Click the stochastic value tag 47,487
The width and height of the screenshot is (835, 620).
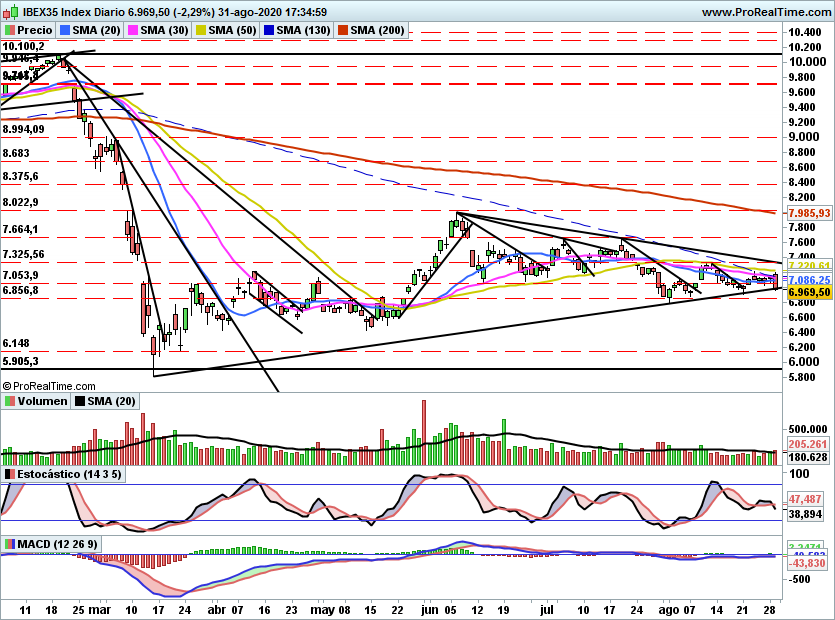(805, 499)
